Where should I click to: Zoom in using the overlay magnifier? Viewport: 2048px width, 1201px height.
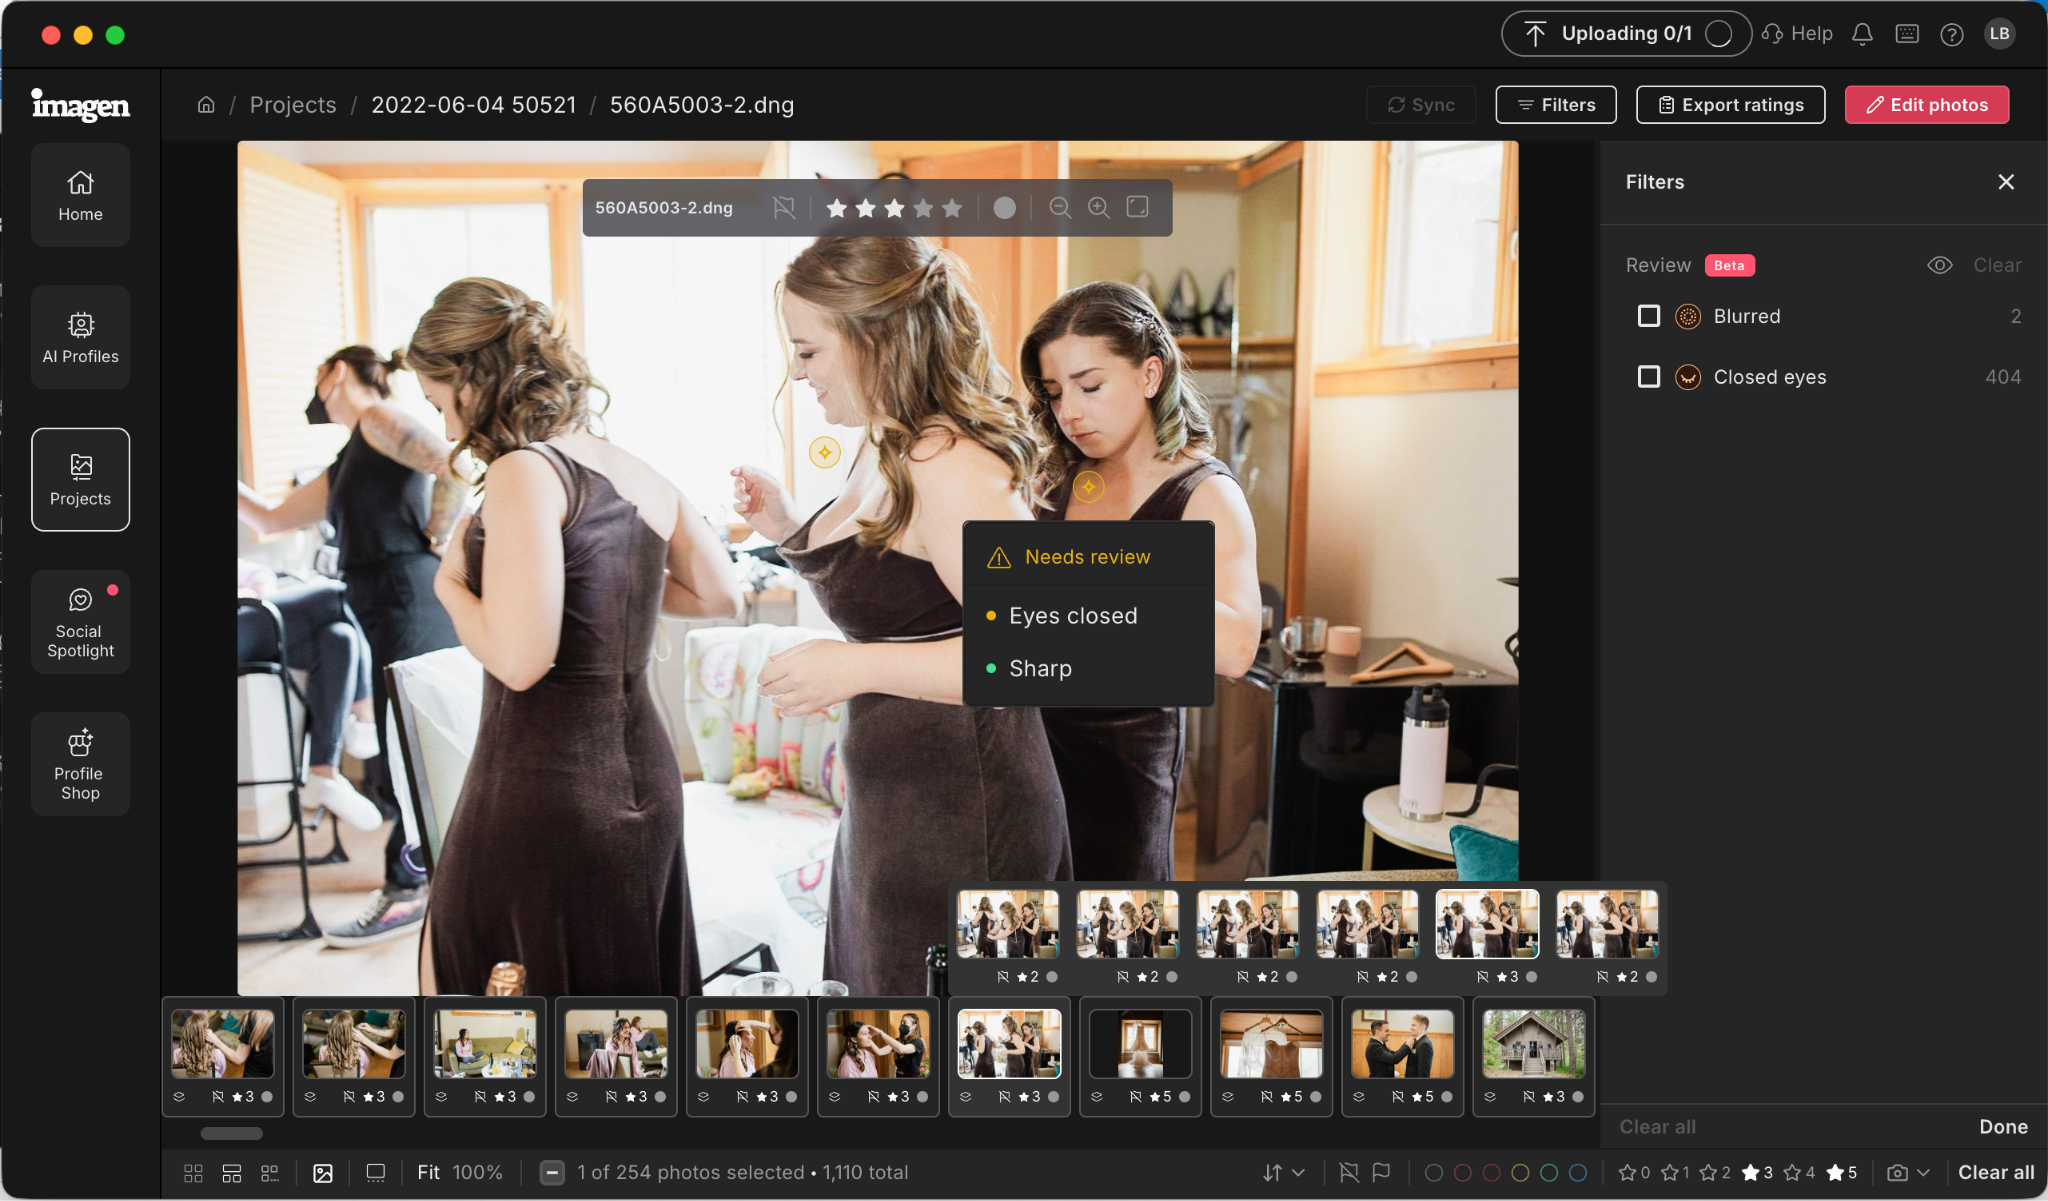pos(1099,207)
